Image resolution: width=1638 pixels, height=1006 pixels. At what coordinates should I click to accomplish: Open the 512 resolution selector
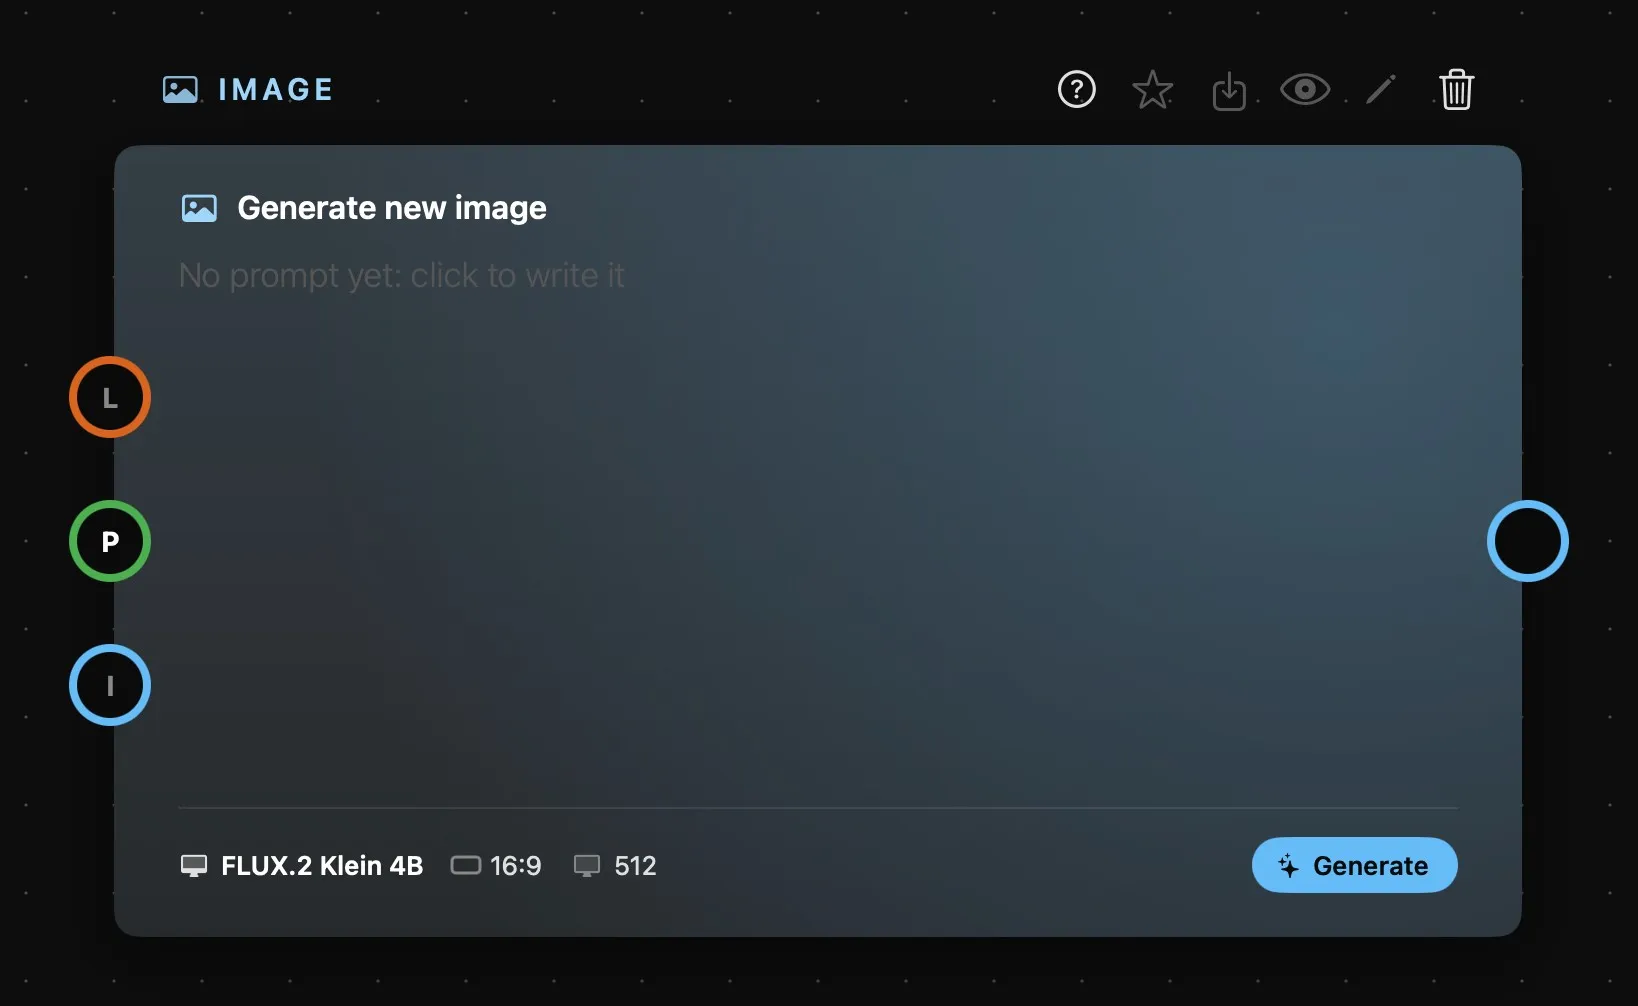click(x=615, y=866)
